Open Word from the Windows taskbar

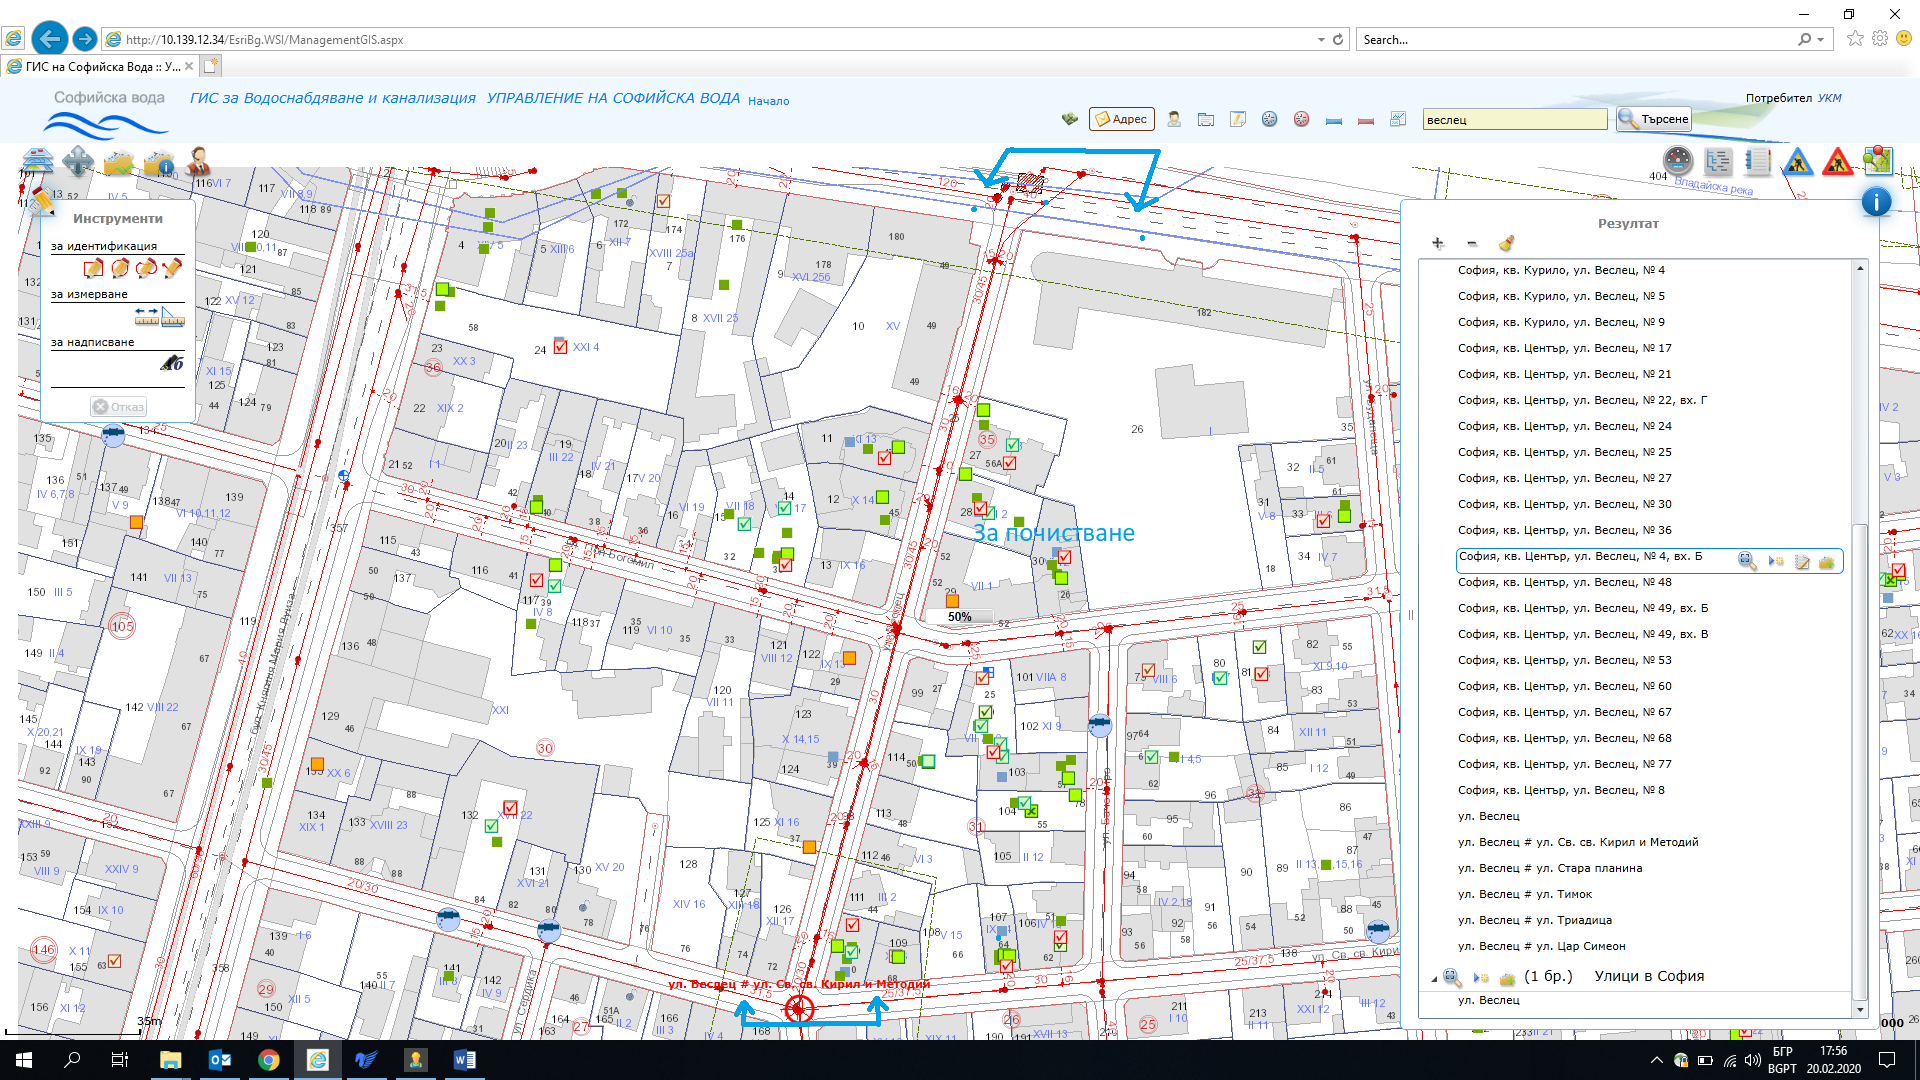464,1060
